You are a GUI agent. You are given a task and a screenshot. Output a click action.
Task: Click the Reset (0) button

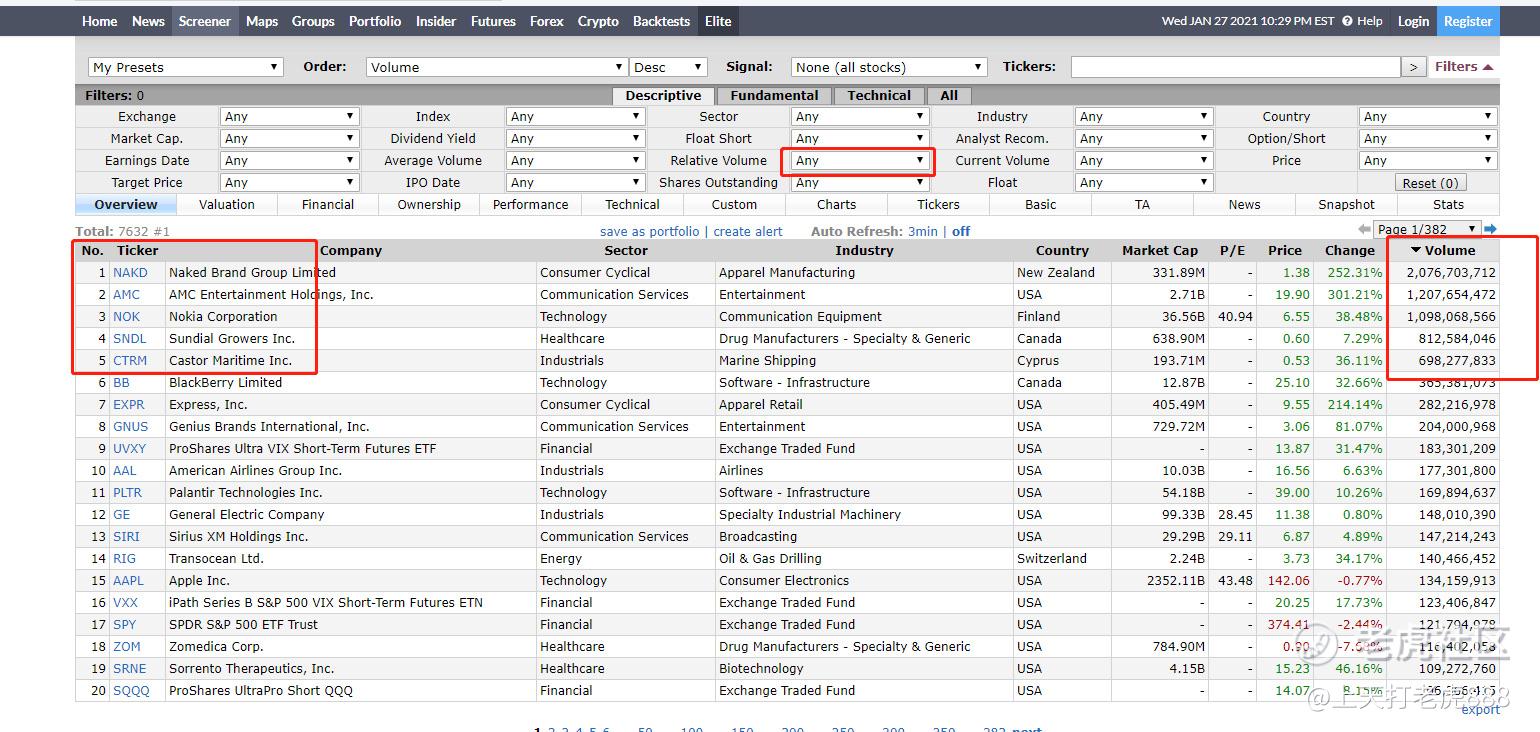tap(1430, 183)
